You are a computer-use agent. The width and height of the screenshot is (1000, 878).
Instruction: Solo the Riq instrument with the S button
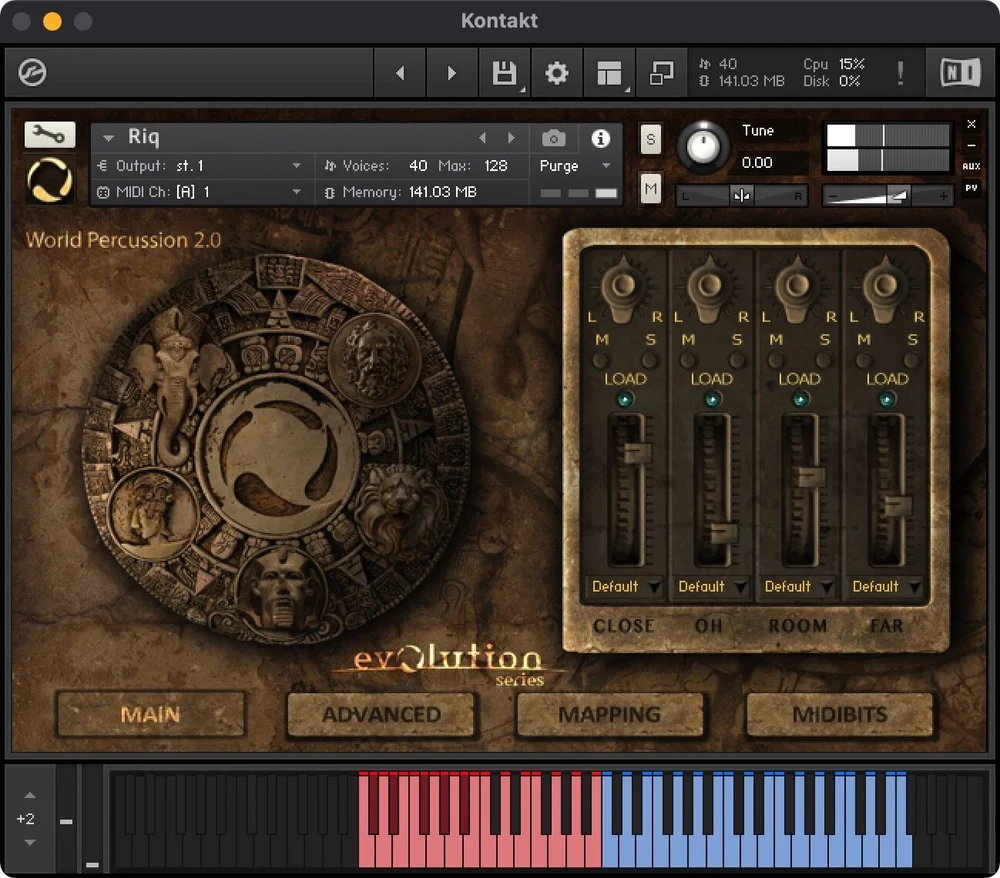coord(650,140)
